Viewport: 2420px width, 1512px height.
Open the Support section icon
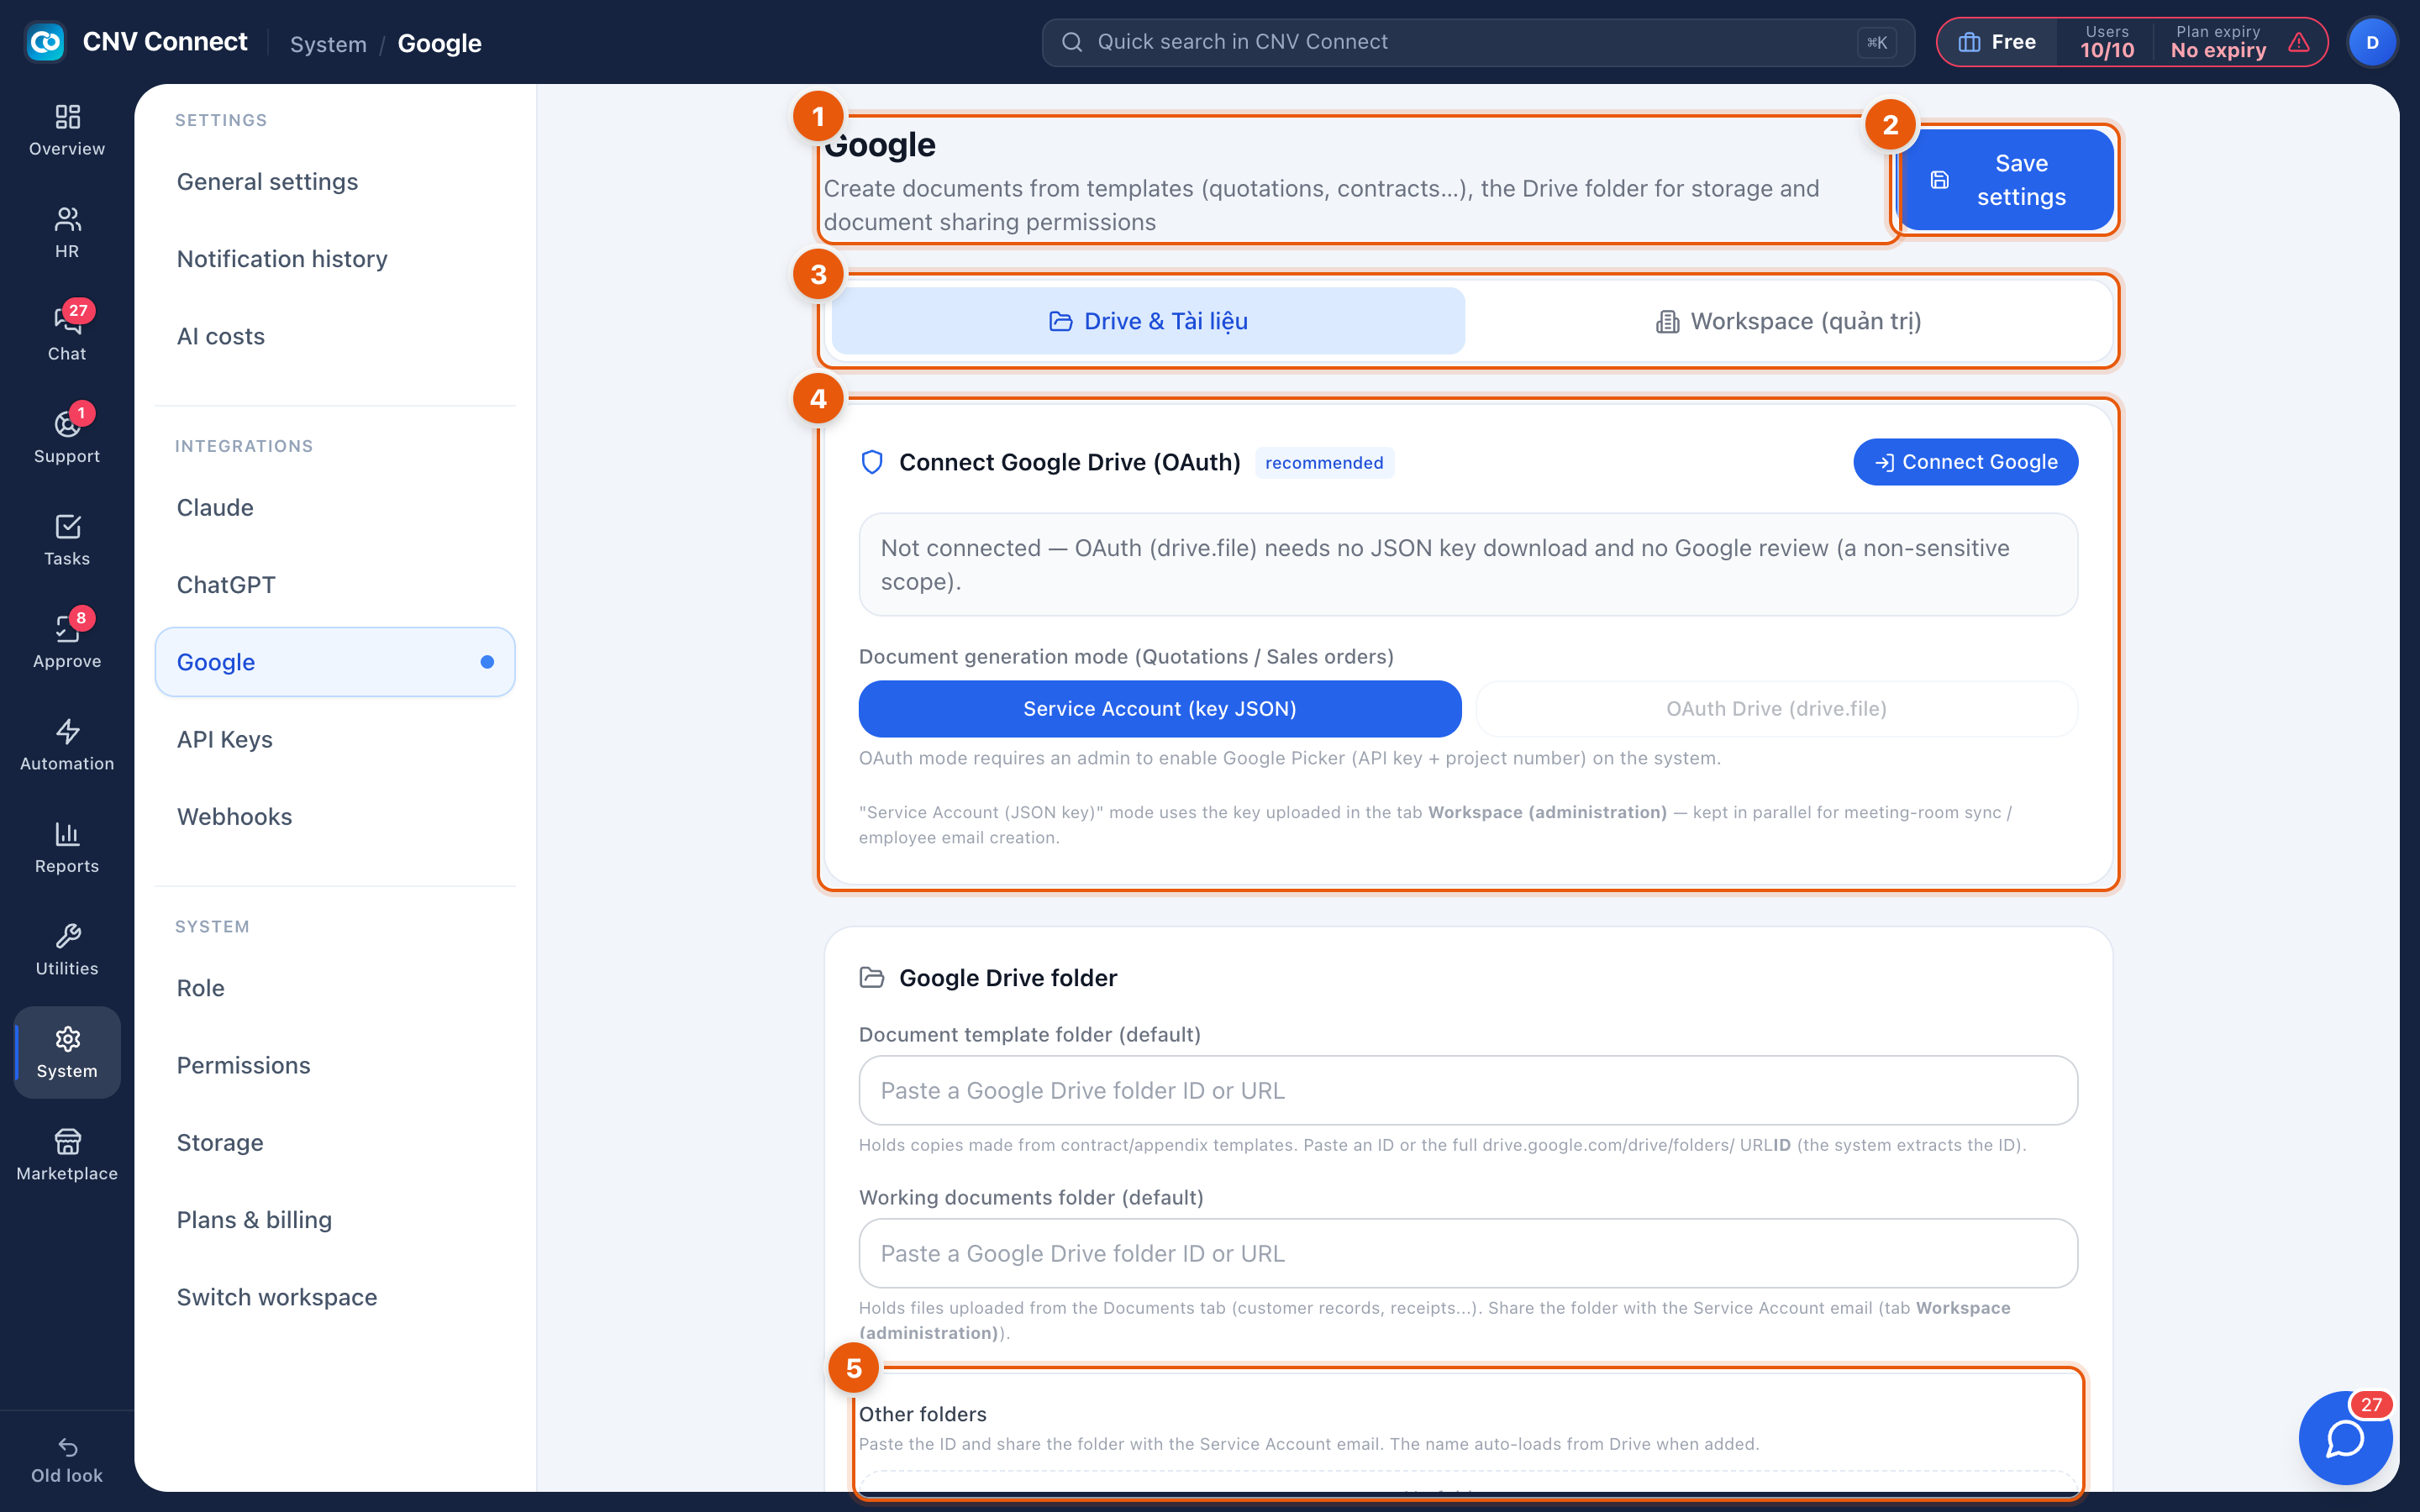pyautogui.click(x=67, y=424)
